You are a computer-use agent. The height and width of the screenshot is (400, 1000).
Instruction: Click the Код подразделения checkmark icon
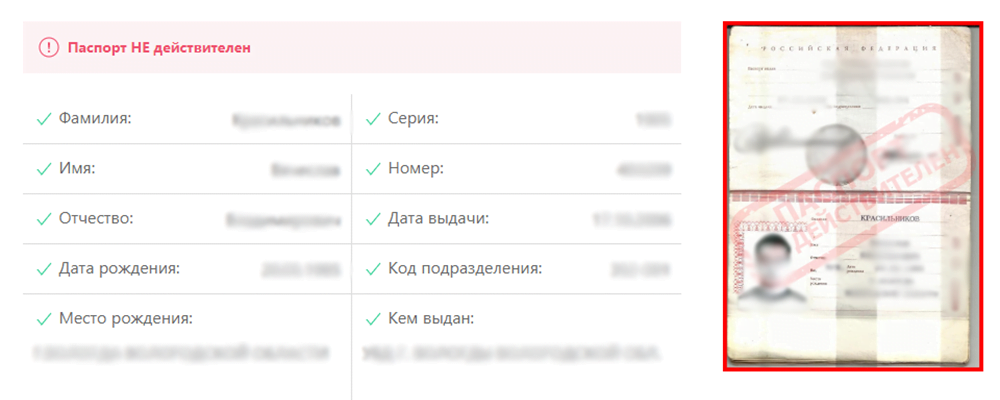[373, 268]
